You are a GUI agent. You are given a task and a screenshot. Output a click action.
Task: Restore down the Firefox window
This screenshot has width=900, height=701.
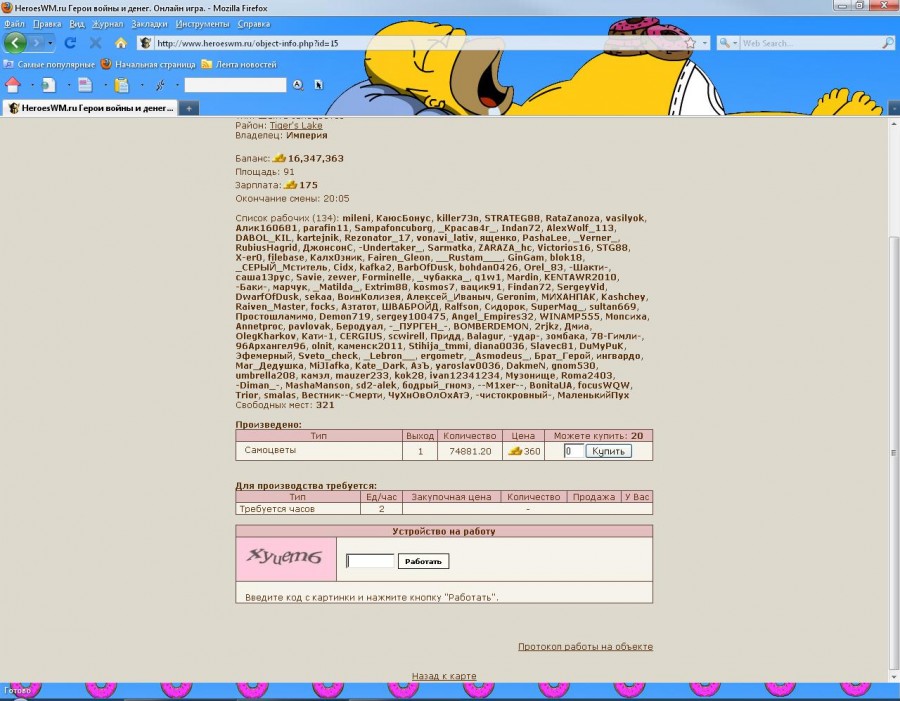tap(859, 6)
